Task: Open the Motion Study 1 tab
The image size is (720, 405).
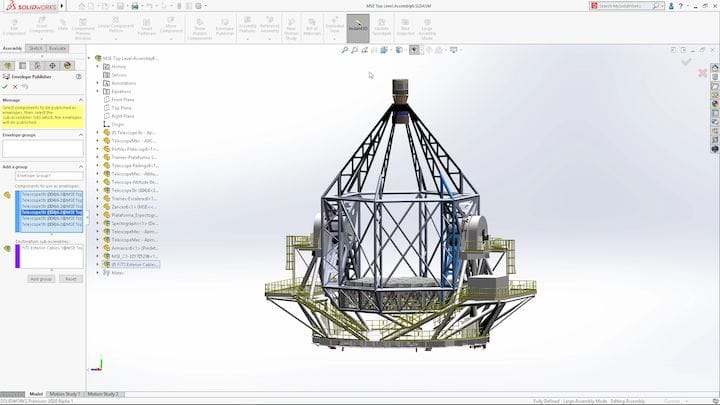Action: point(66,394)
